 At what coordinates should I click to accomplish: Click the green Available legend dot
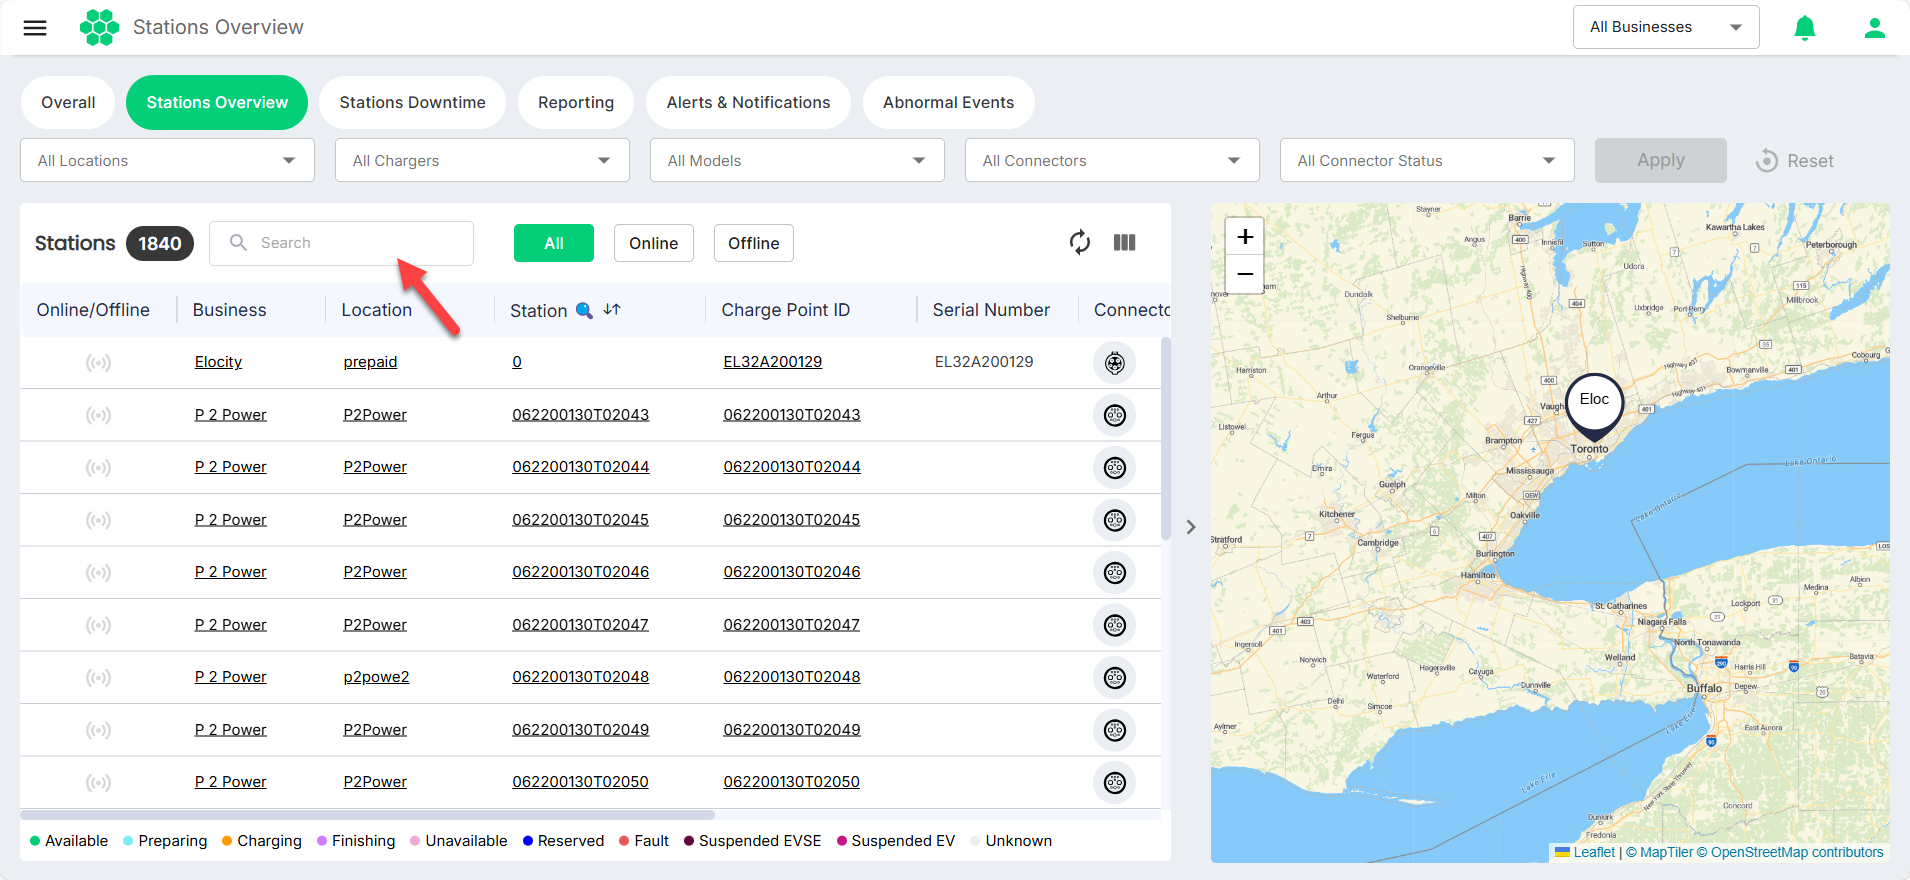pos(35,841)
